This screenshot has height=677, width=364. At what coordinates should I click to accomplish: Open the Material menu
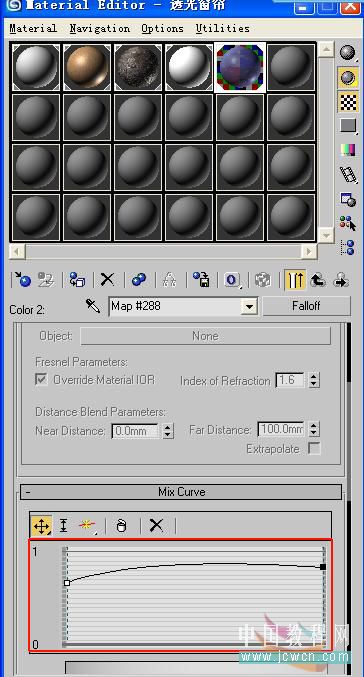point(33,28)
